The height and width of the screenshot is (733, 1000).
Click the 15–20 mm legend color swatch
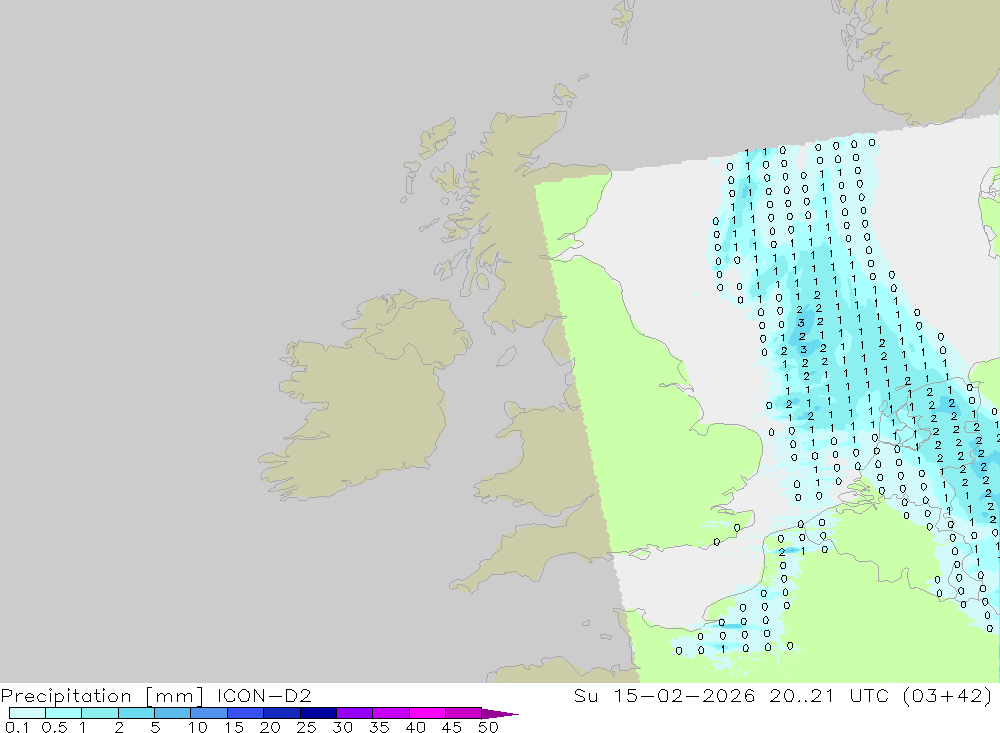(x=245, y=713)
